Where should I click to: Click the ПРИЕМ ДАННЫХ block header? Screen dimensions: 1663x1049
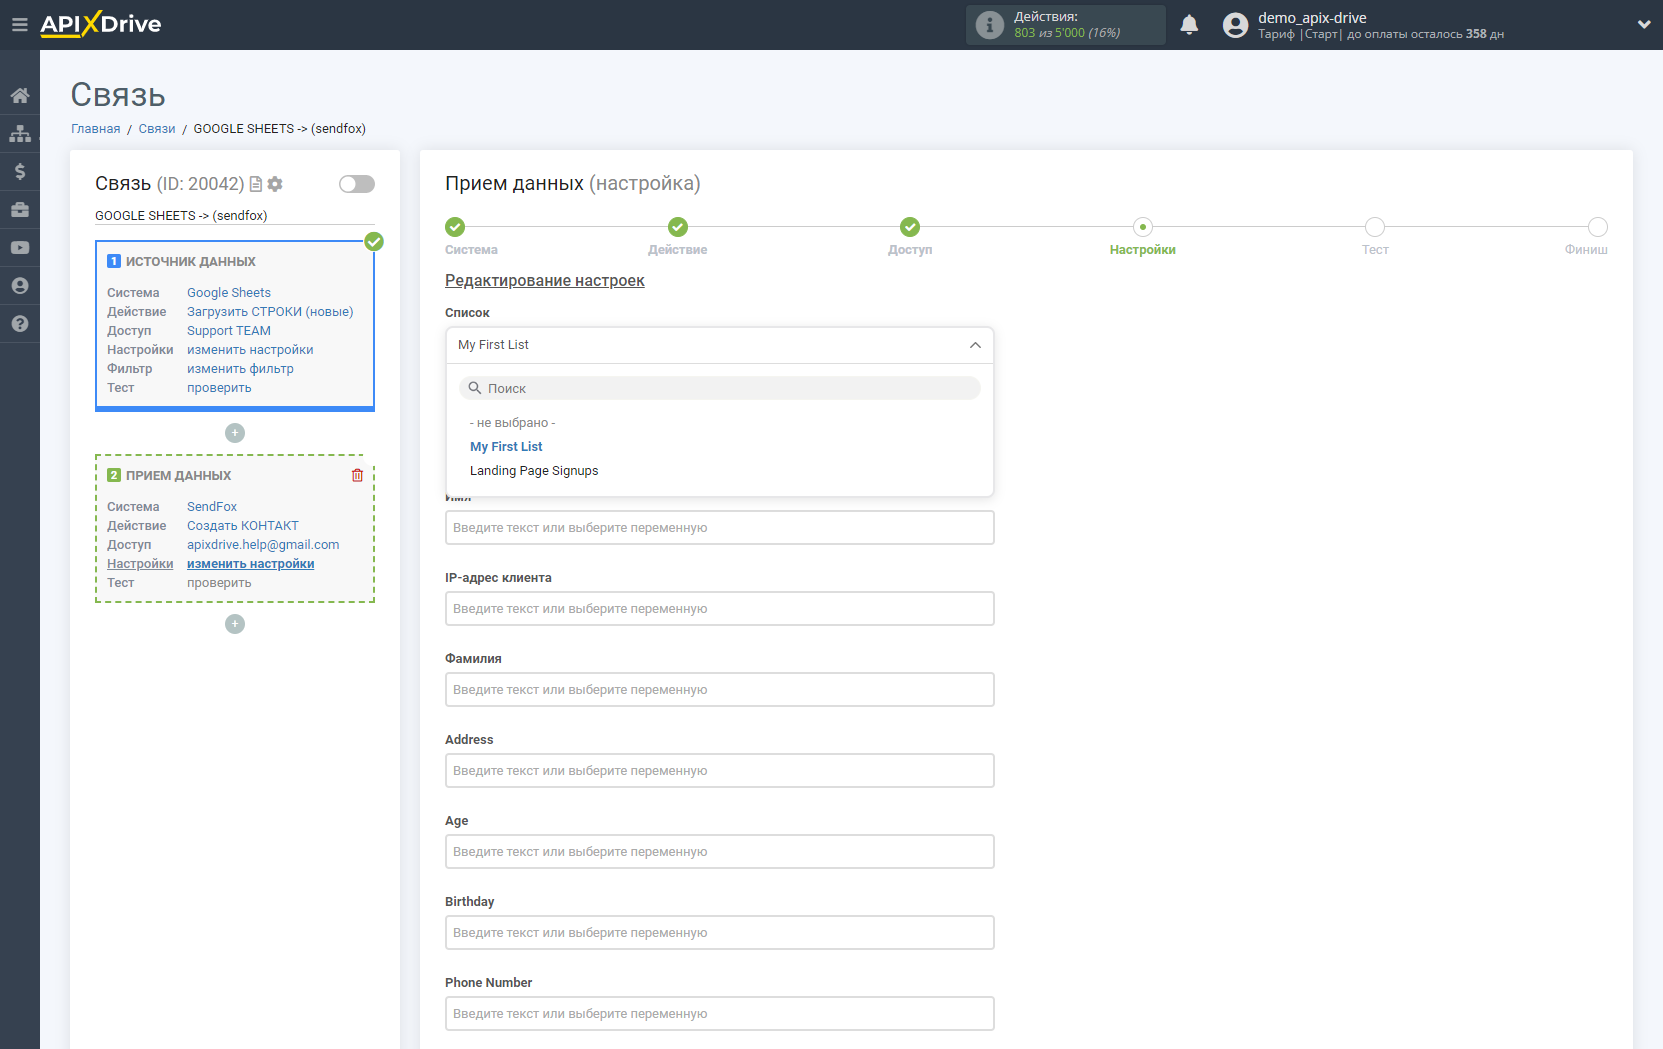178,476
